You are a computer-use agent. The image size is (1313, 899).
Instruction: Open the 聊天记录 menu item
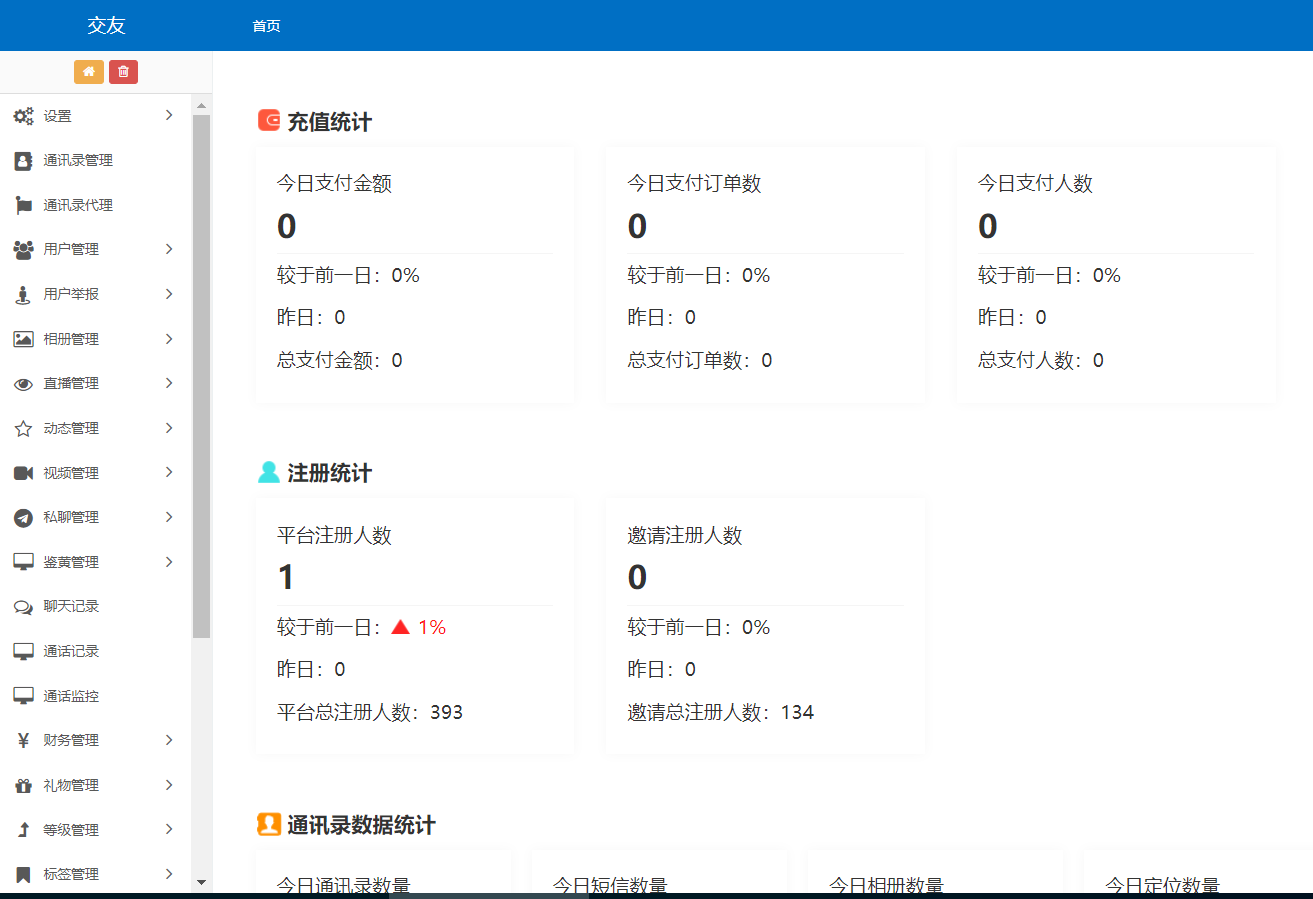pyautogui.click(x=71, y=607)
